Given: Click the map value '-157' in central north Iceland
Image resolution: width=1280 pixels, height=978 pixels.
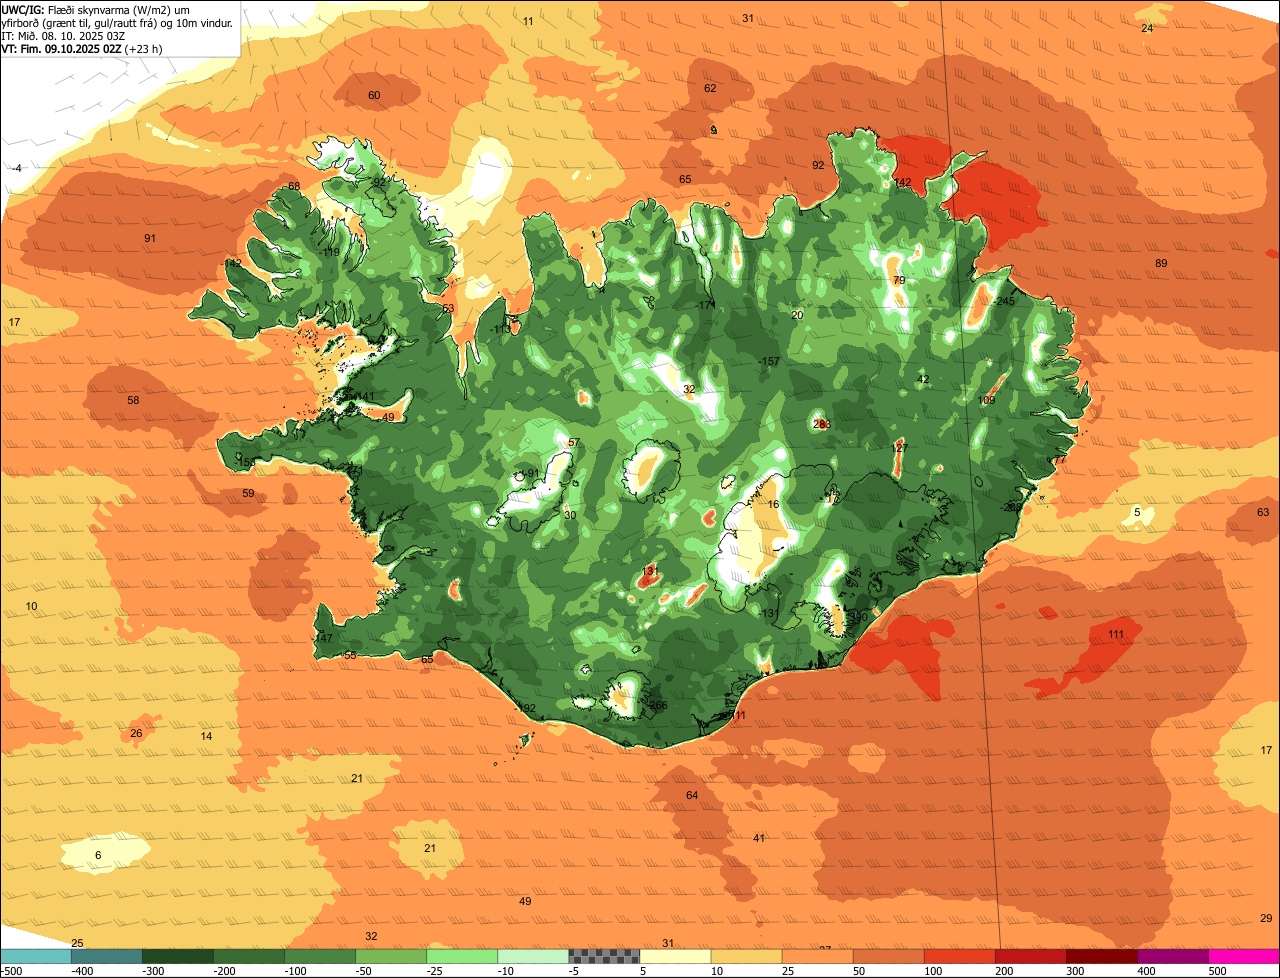Looking at the screenshot, I should point(768,361).
